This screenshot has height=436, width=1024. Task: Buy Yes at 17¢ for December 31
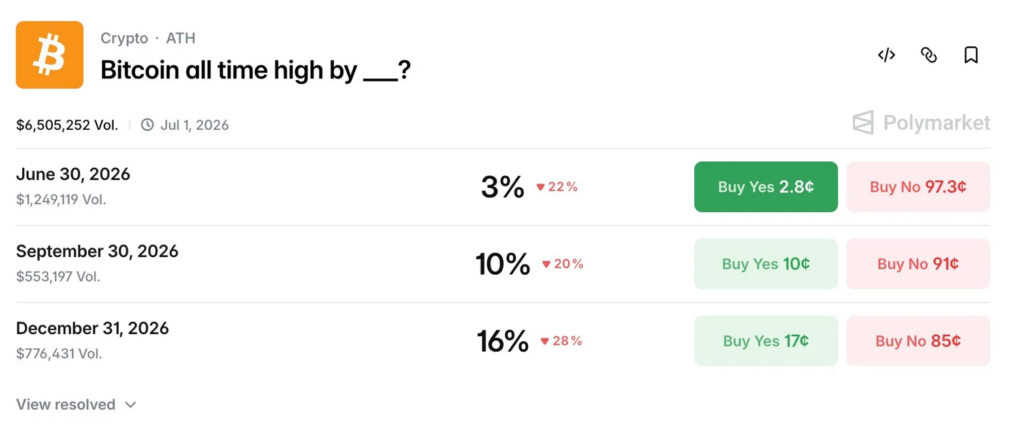click(x=765, y=341)
